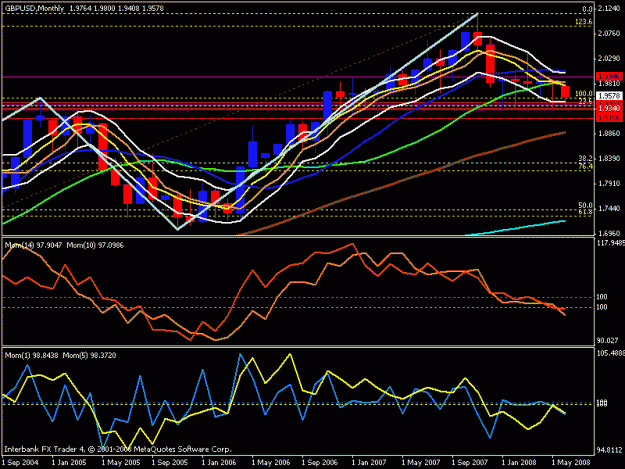Select the red 1.9156 price level tag
Image resolution: width=625 pixels, height=469 pixels.
(609, 118)
